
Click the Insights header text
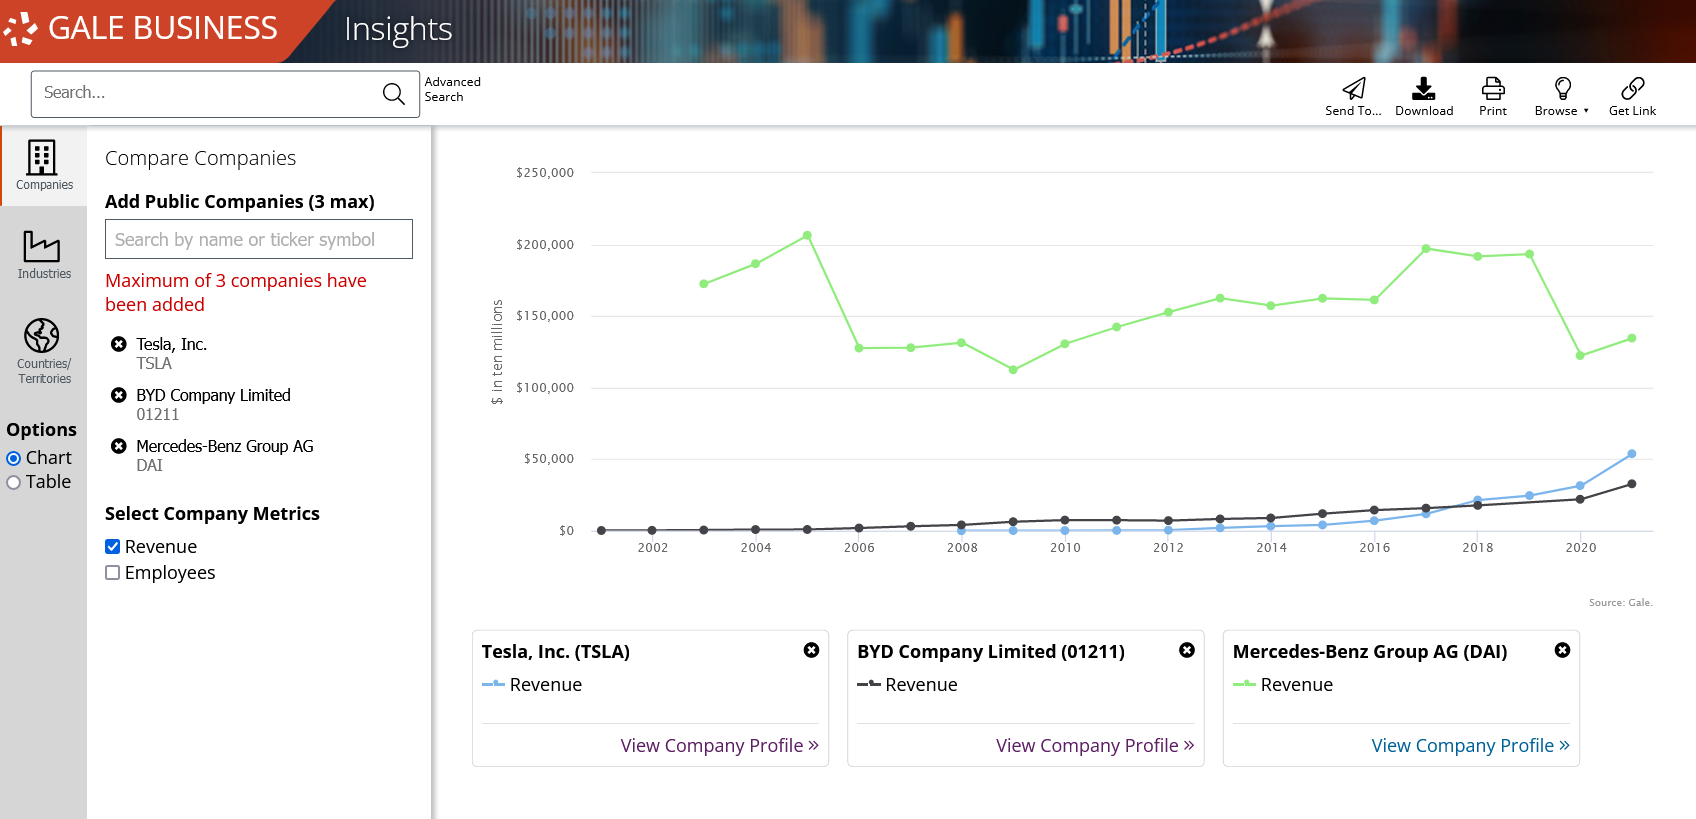[x=398, y=30]
